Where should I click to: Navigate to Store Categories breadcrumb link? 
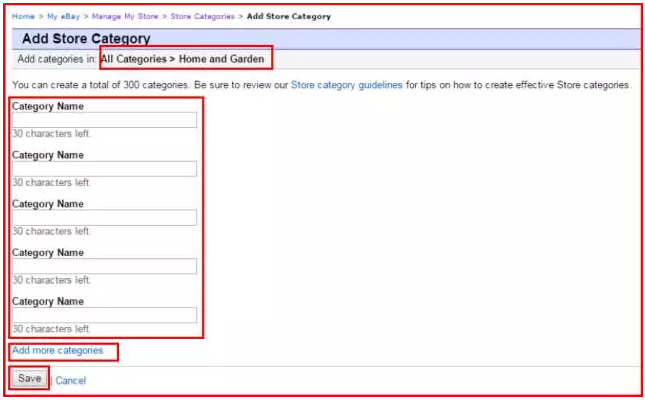[203, 17]
